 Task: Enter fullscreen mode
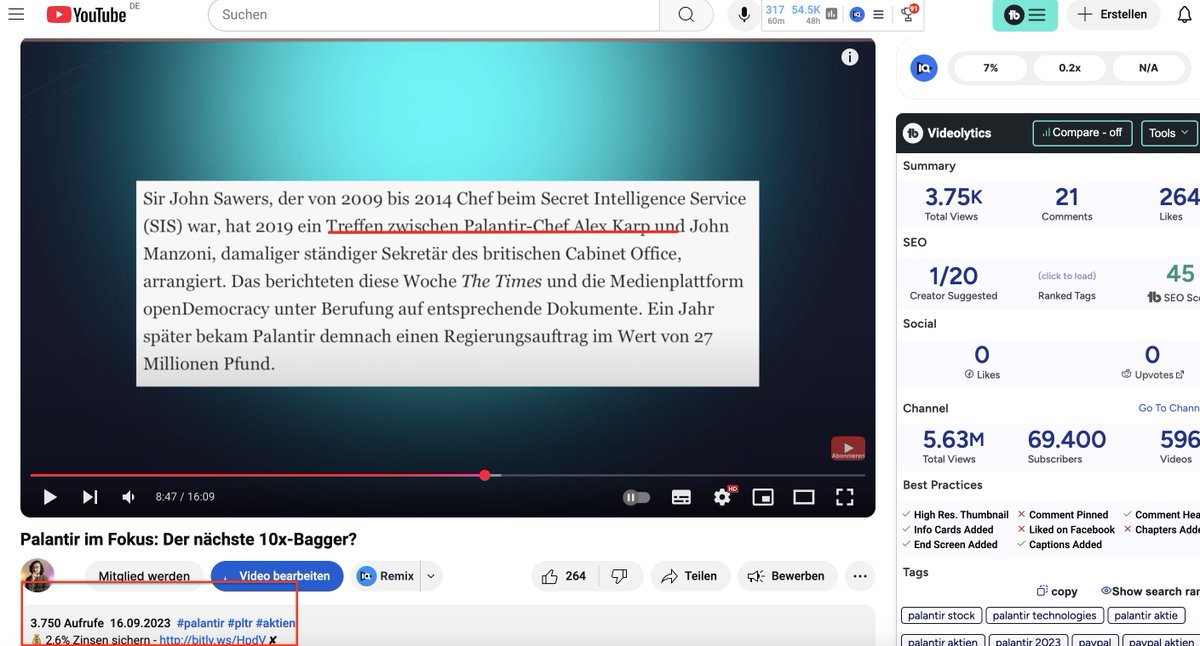click(x=845, y=496)
